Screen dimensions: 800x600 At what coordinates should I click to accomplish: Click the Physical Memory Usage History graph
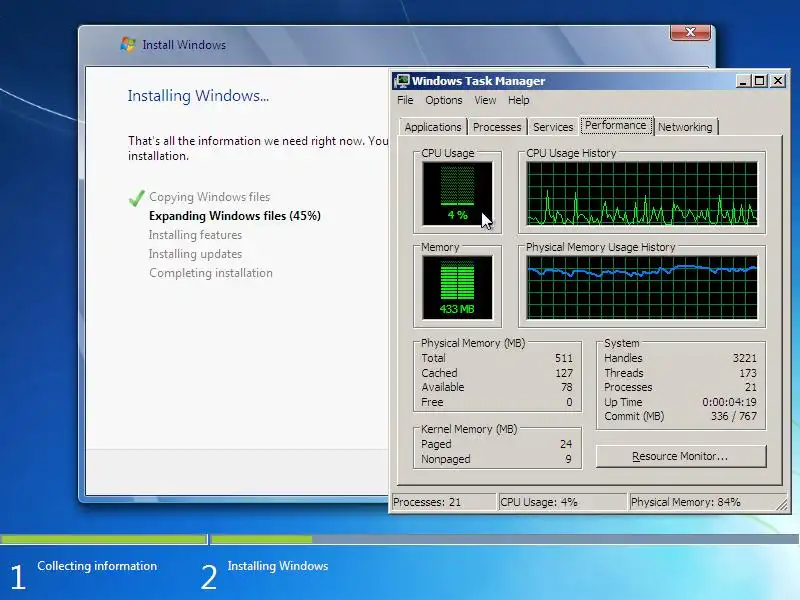coord(642,288)
